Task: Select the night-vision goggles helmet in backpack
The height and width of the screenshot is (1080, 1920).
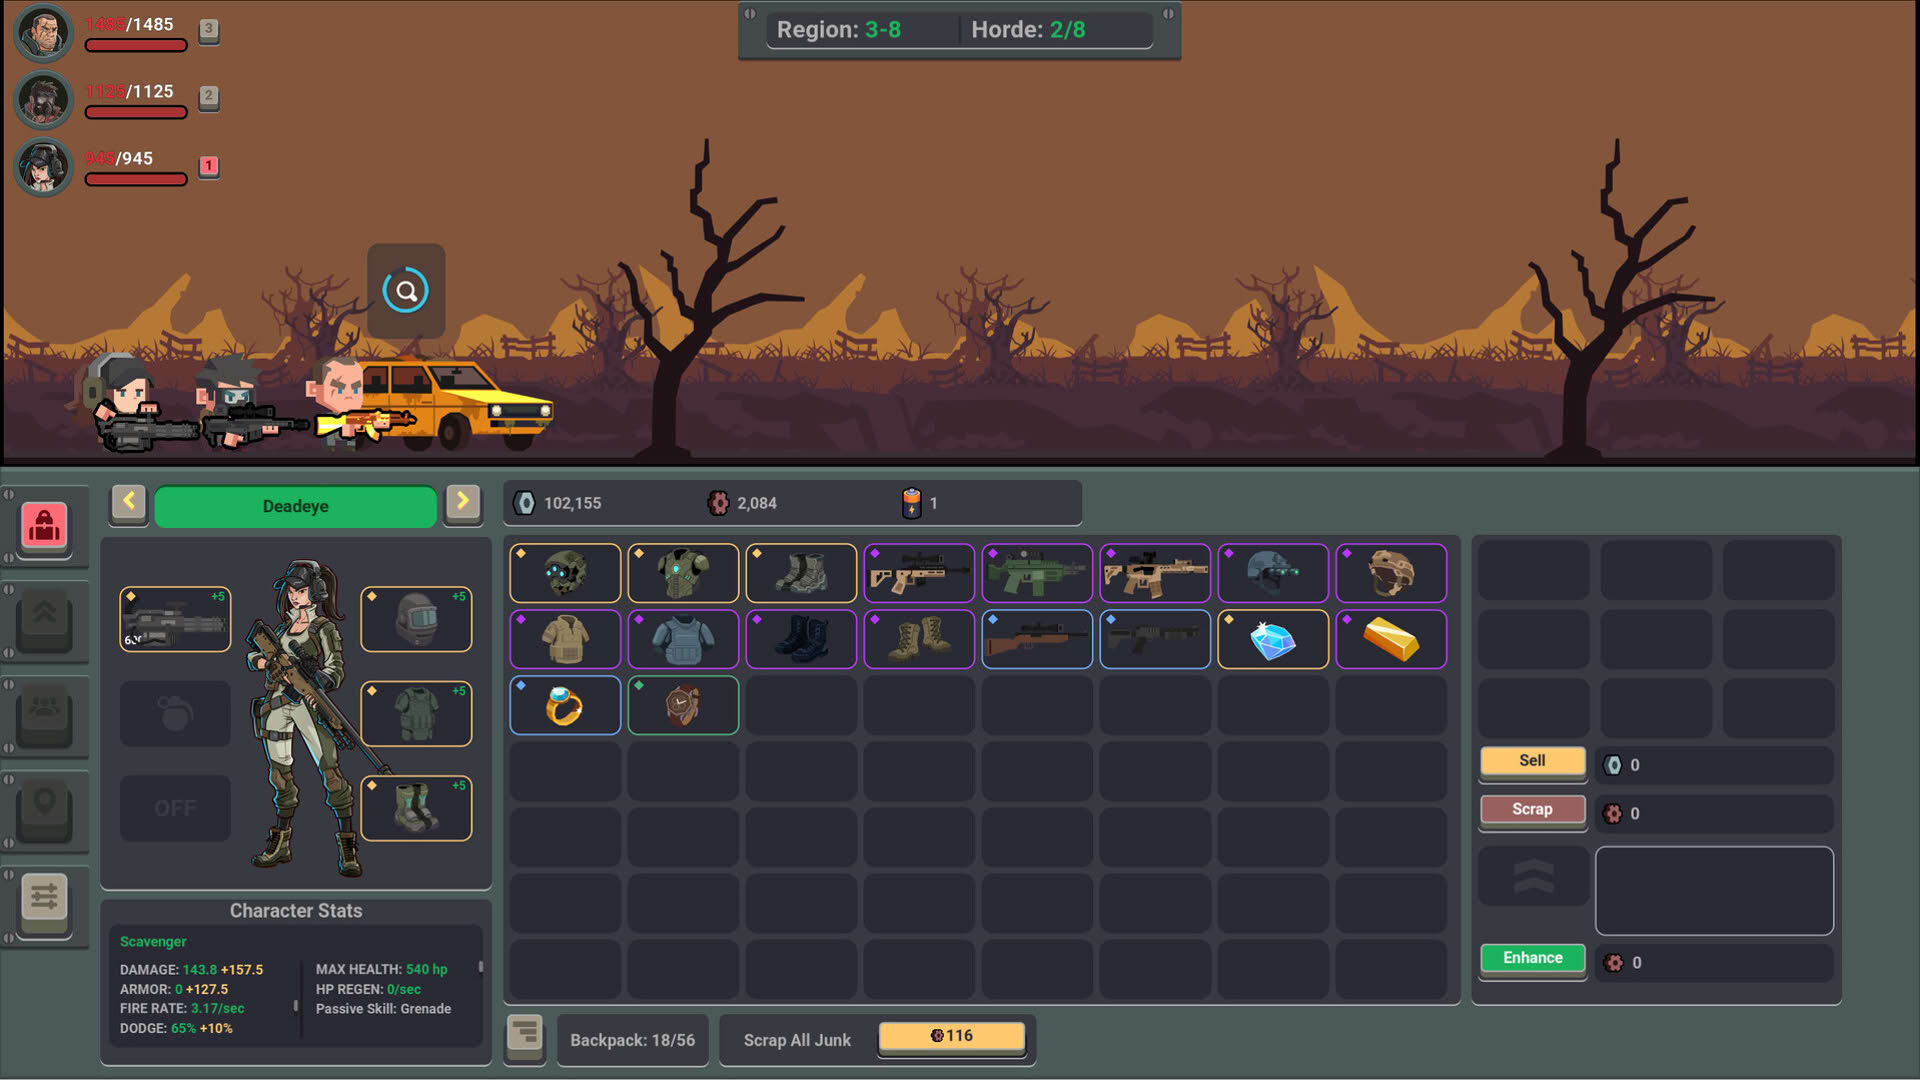Action: (1273, 573)
